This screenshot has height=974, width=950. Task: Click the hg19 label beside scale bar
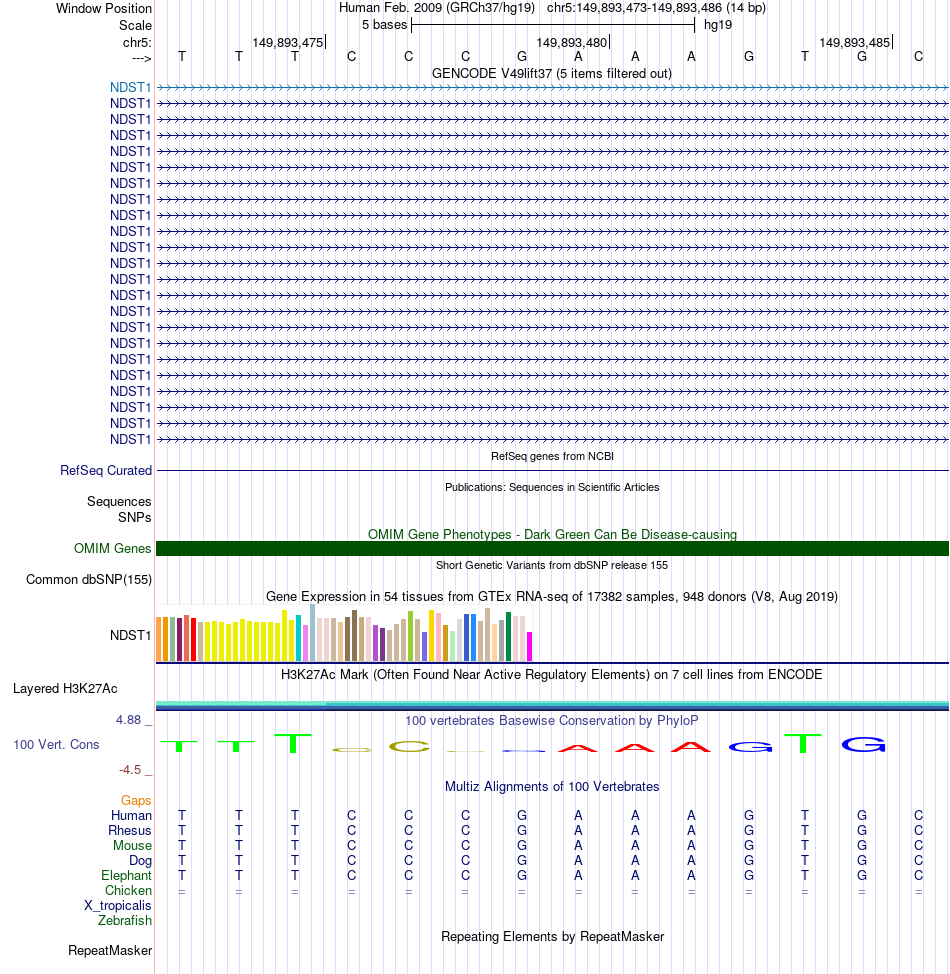point(718,25)
